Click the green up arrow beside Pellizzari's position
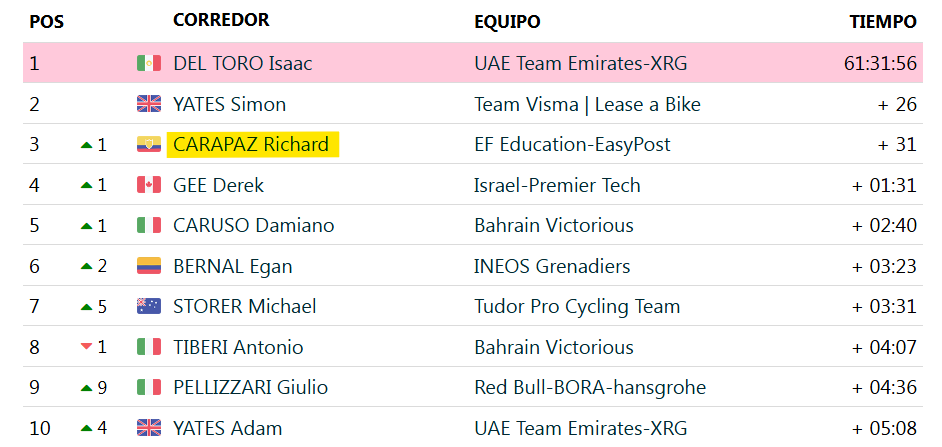Viewport: 942px width, 447px height. tap(87, 388)
